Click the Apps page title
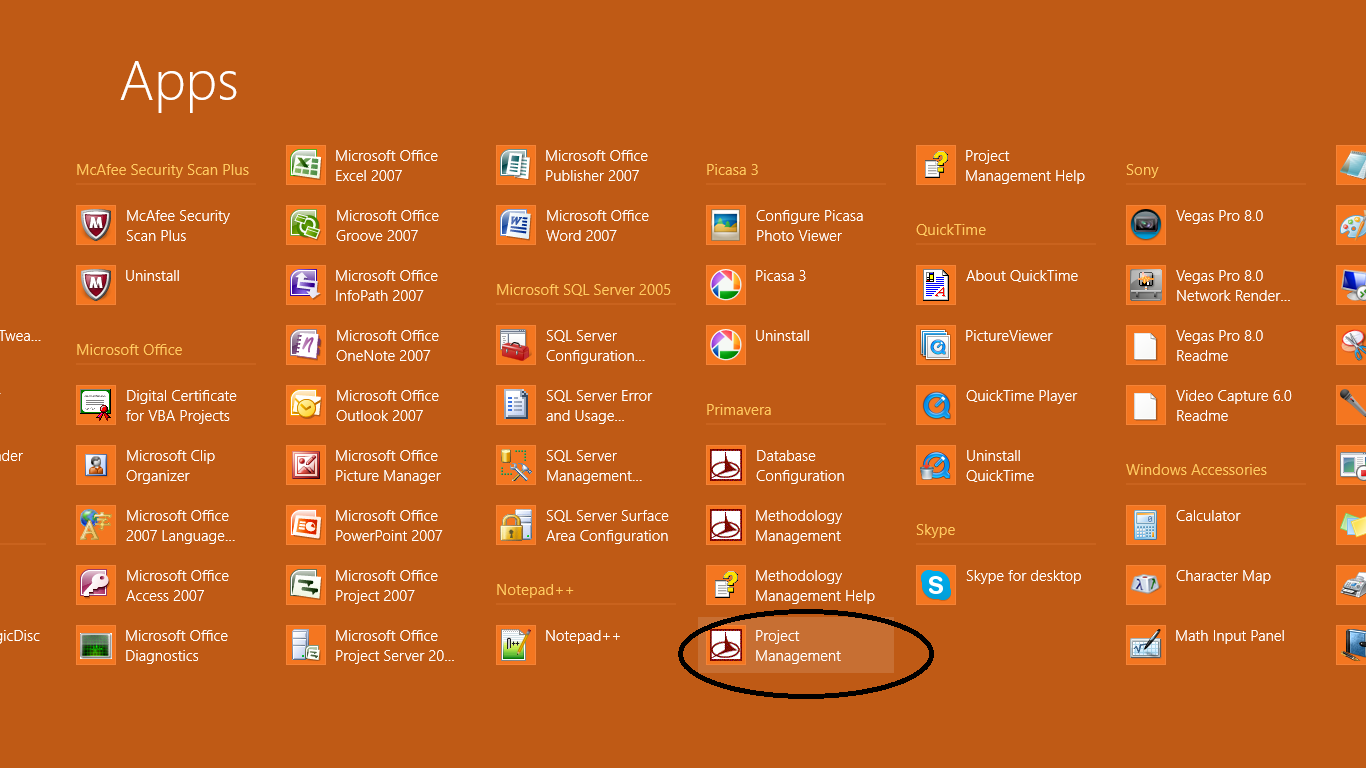 click(x=180, y=83)
